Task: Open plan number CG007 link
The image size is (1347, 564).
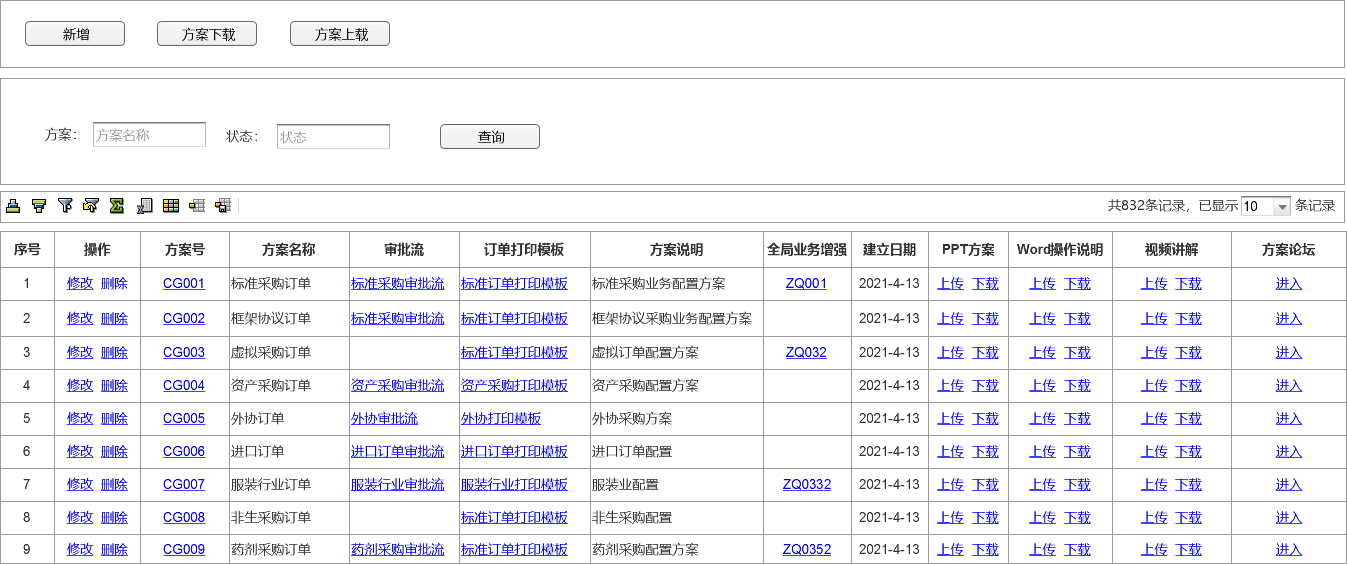Action: (184, 485)
